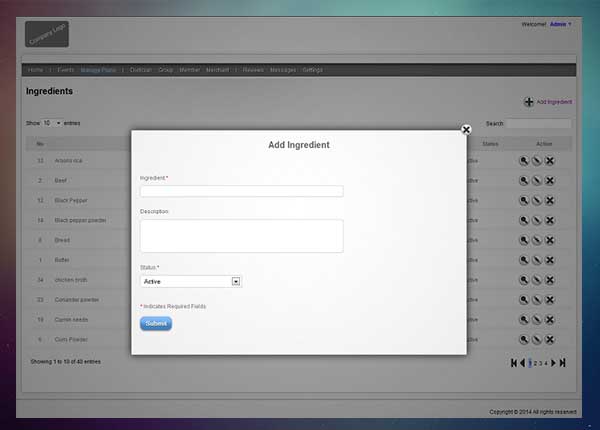Jump to the last page of results
The height and width of the screenshot is (430, 600).
pyautogui.click(x=562, y=363)
